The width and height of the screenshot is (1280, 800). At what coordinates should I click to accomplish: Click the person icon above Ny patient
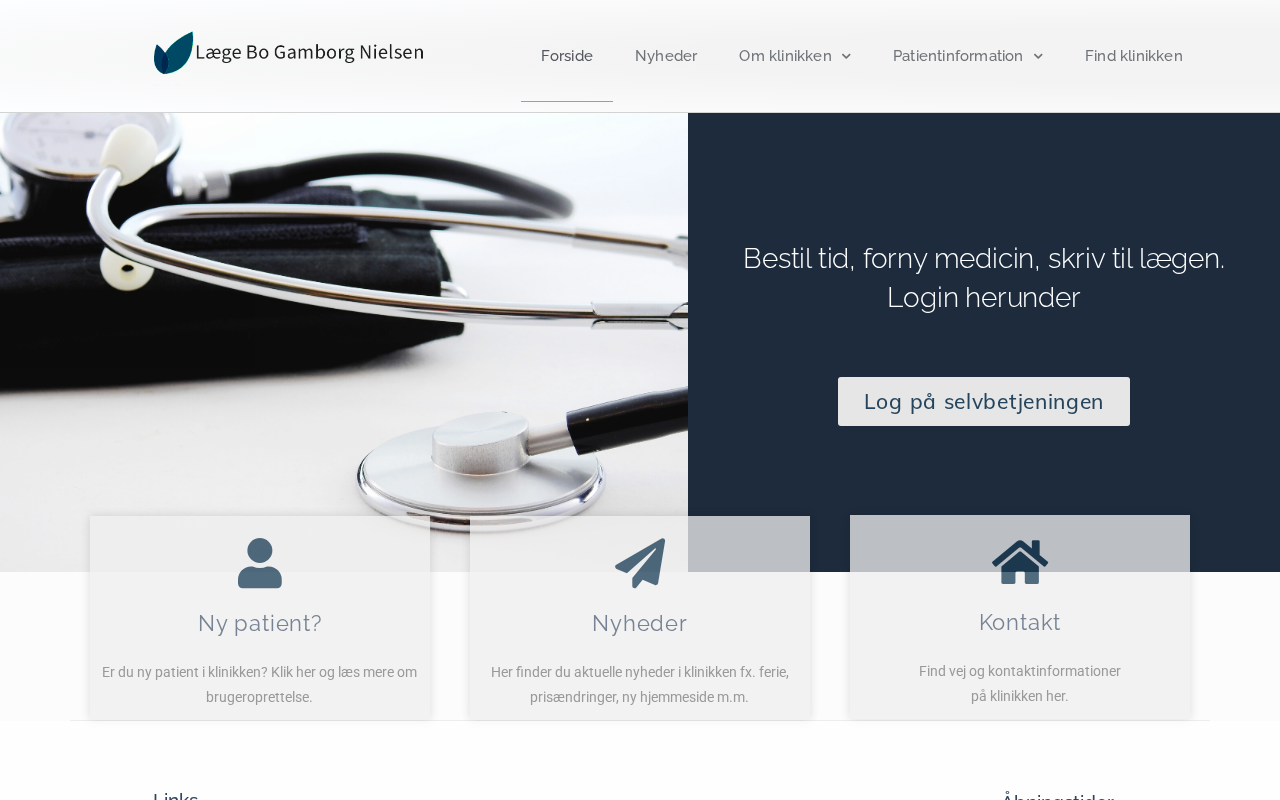pyautogui.click(x=260, y=563)
